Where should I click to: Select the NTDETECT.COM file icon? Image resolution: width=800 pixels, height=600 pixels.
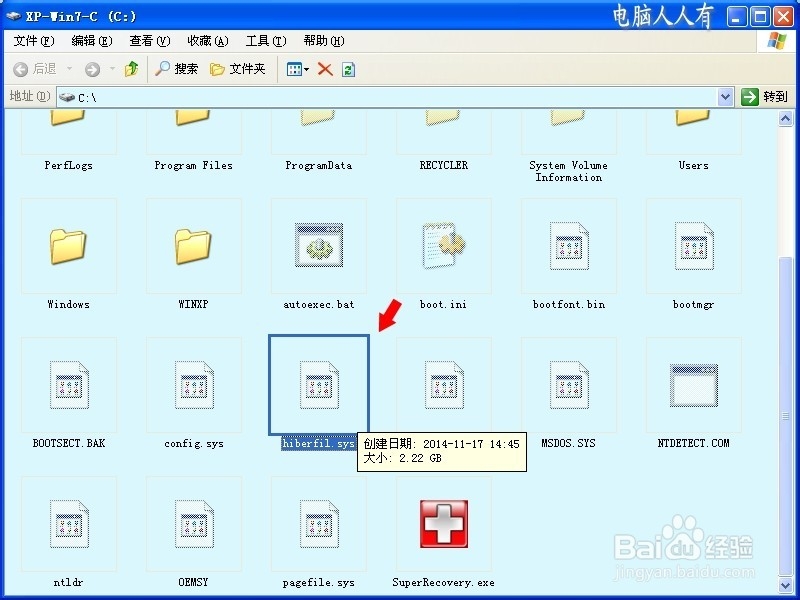click(694, 385)
